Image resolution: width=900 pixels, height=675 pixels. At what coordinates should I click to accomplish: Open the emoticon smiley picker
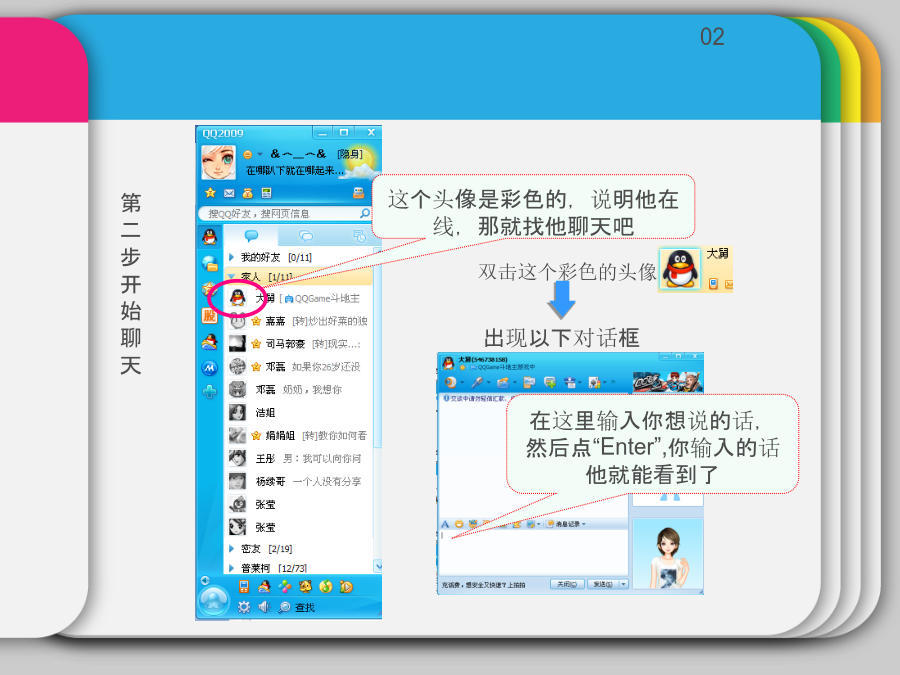[x=458, y=523]
